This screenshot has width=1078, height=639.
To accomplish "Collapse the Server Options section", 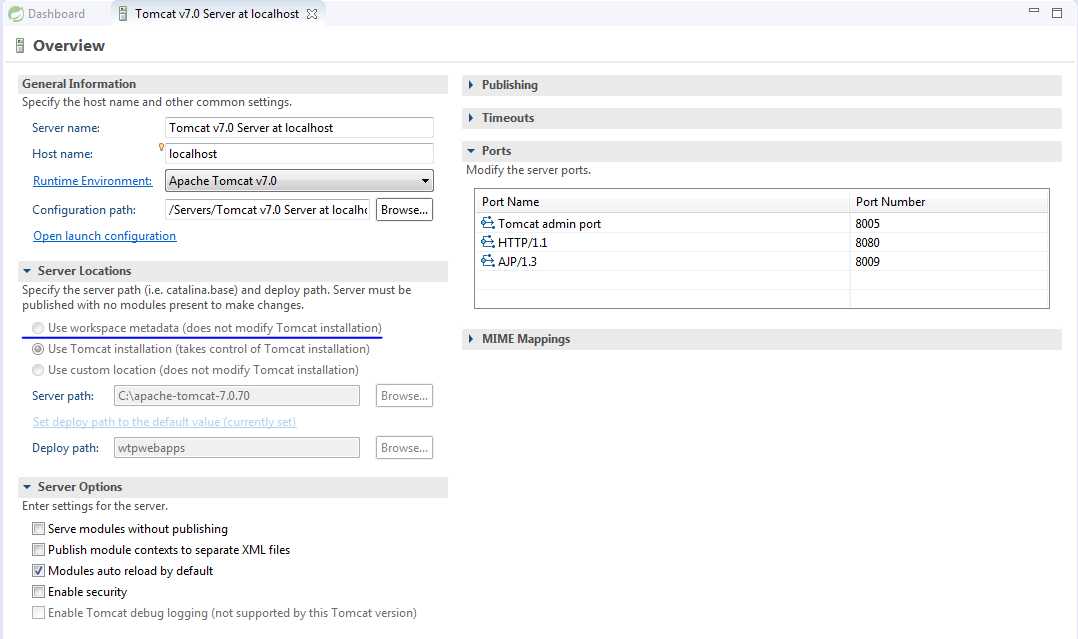I will [x=27, y=487].
